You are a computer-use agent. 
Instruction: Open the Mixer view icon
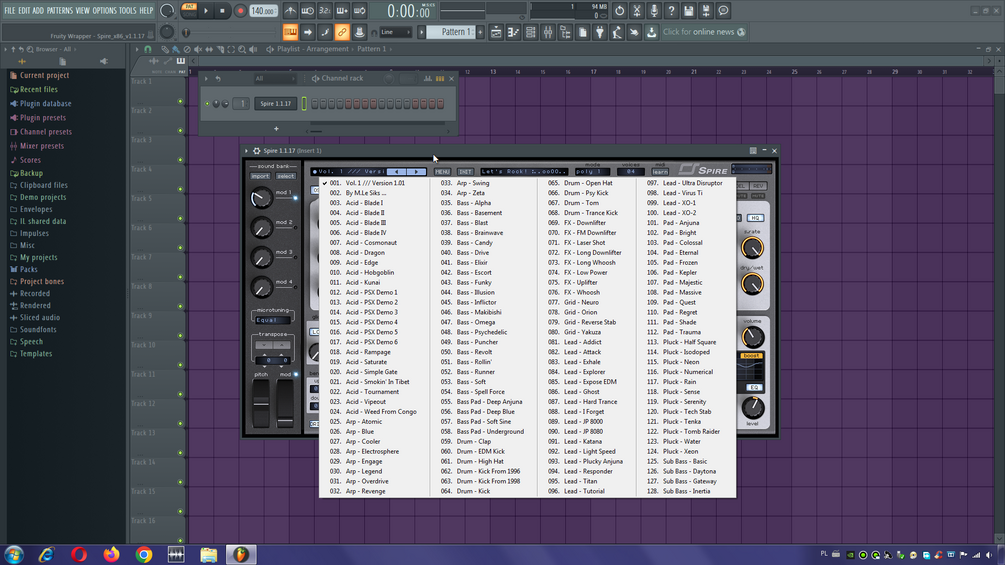[x=548, y=32]
